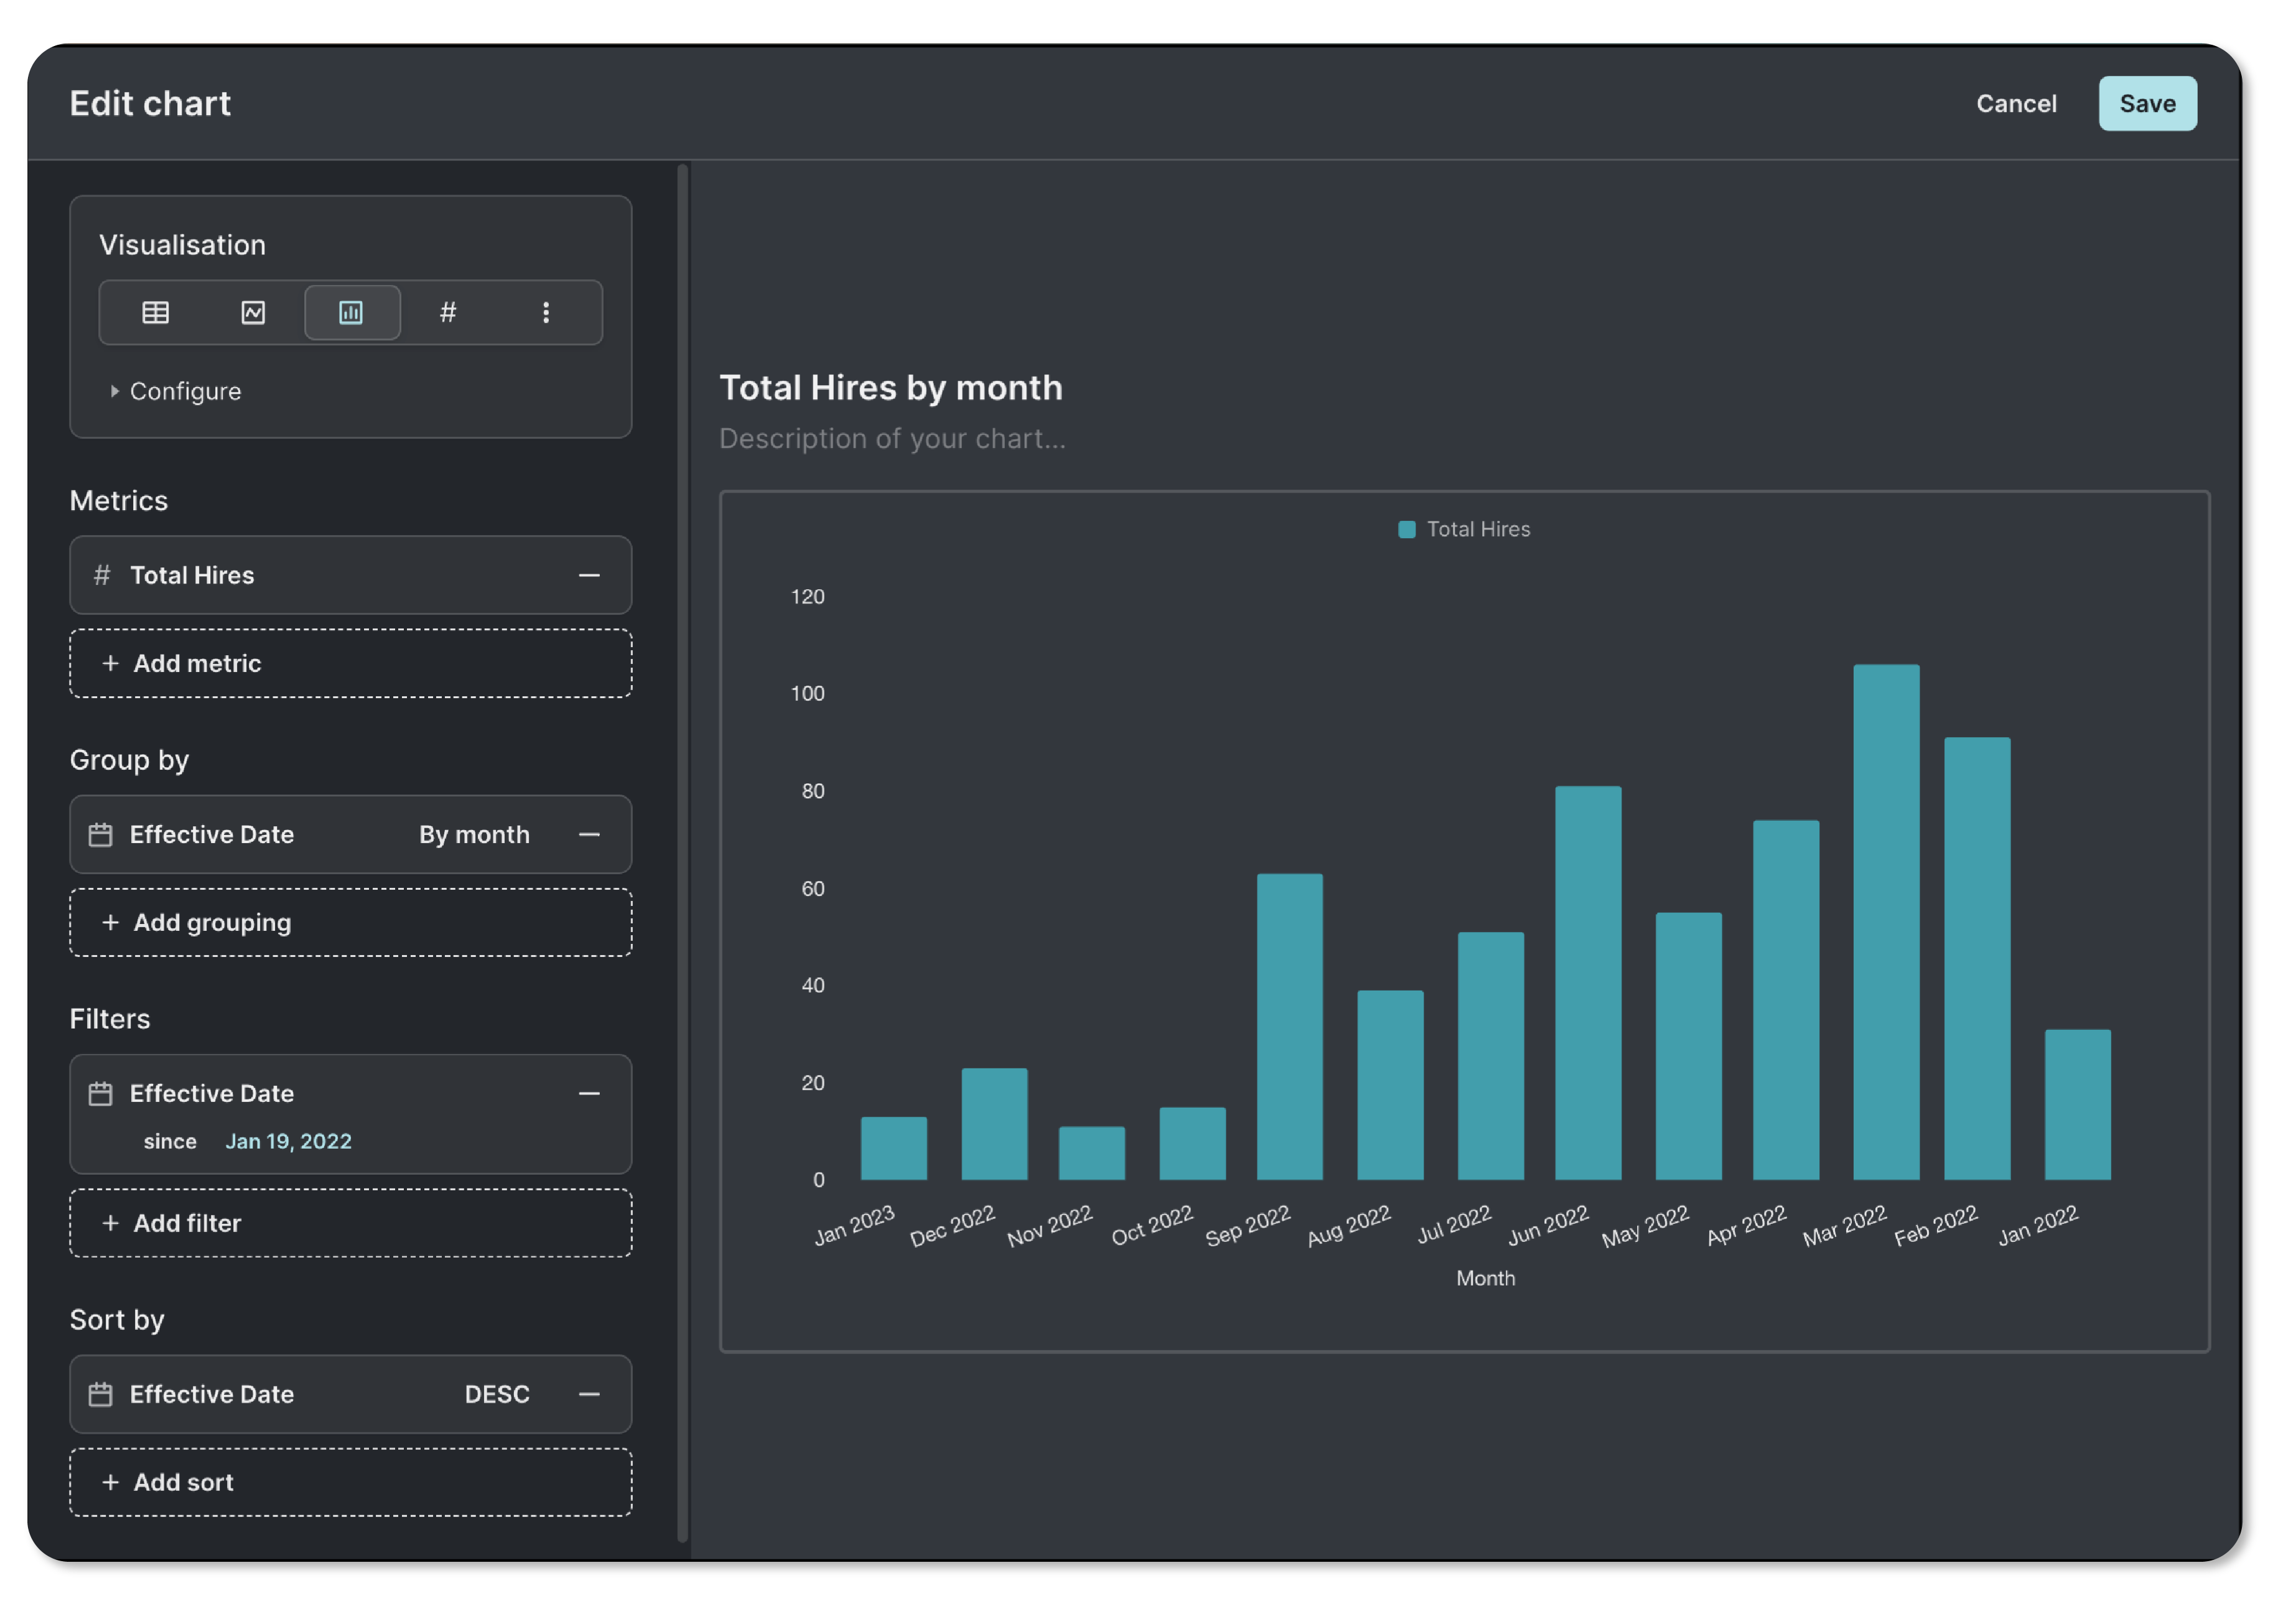Remove the Effective Date sort
2278x1624 pixels.
coord(589,1393)
